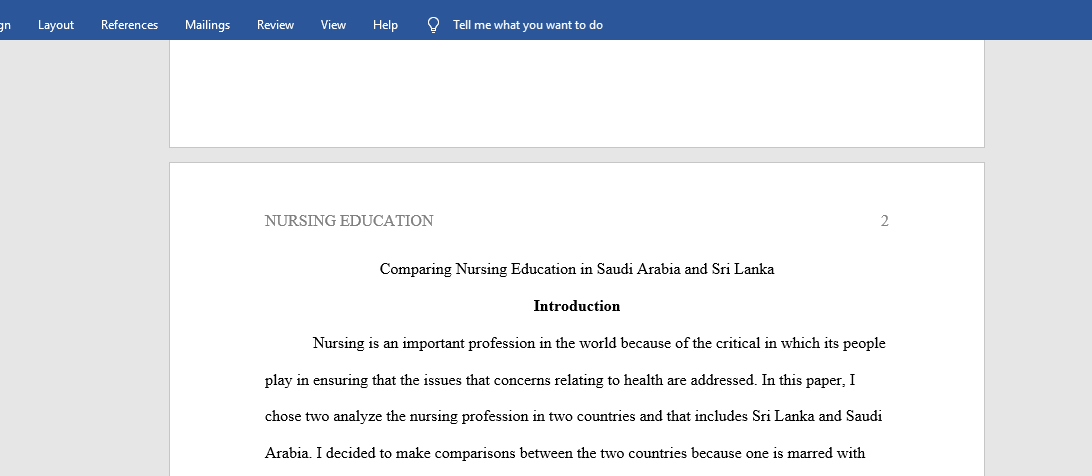Click the line starting 'chose two analyze'
The image size is (1092, 476).
pos(574,417)
